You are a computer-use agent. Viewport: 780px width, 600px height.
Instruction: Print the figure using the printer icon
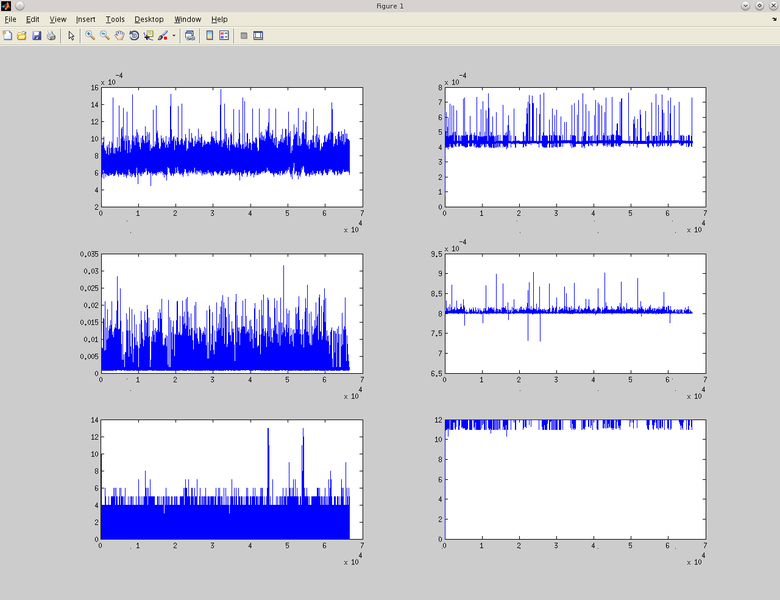point(51,35)
